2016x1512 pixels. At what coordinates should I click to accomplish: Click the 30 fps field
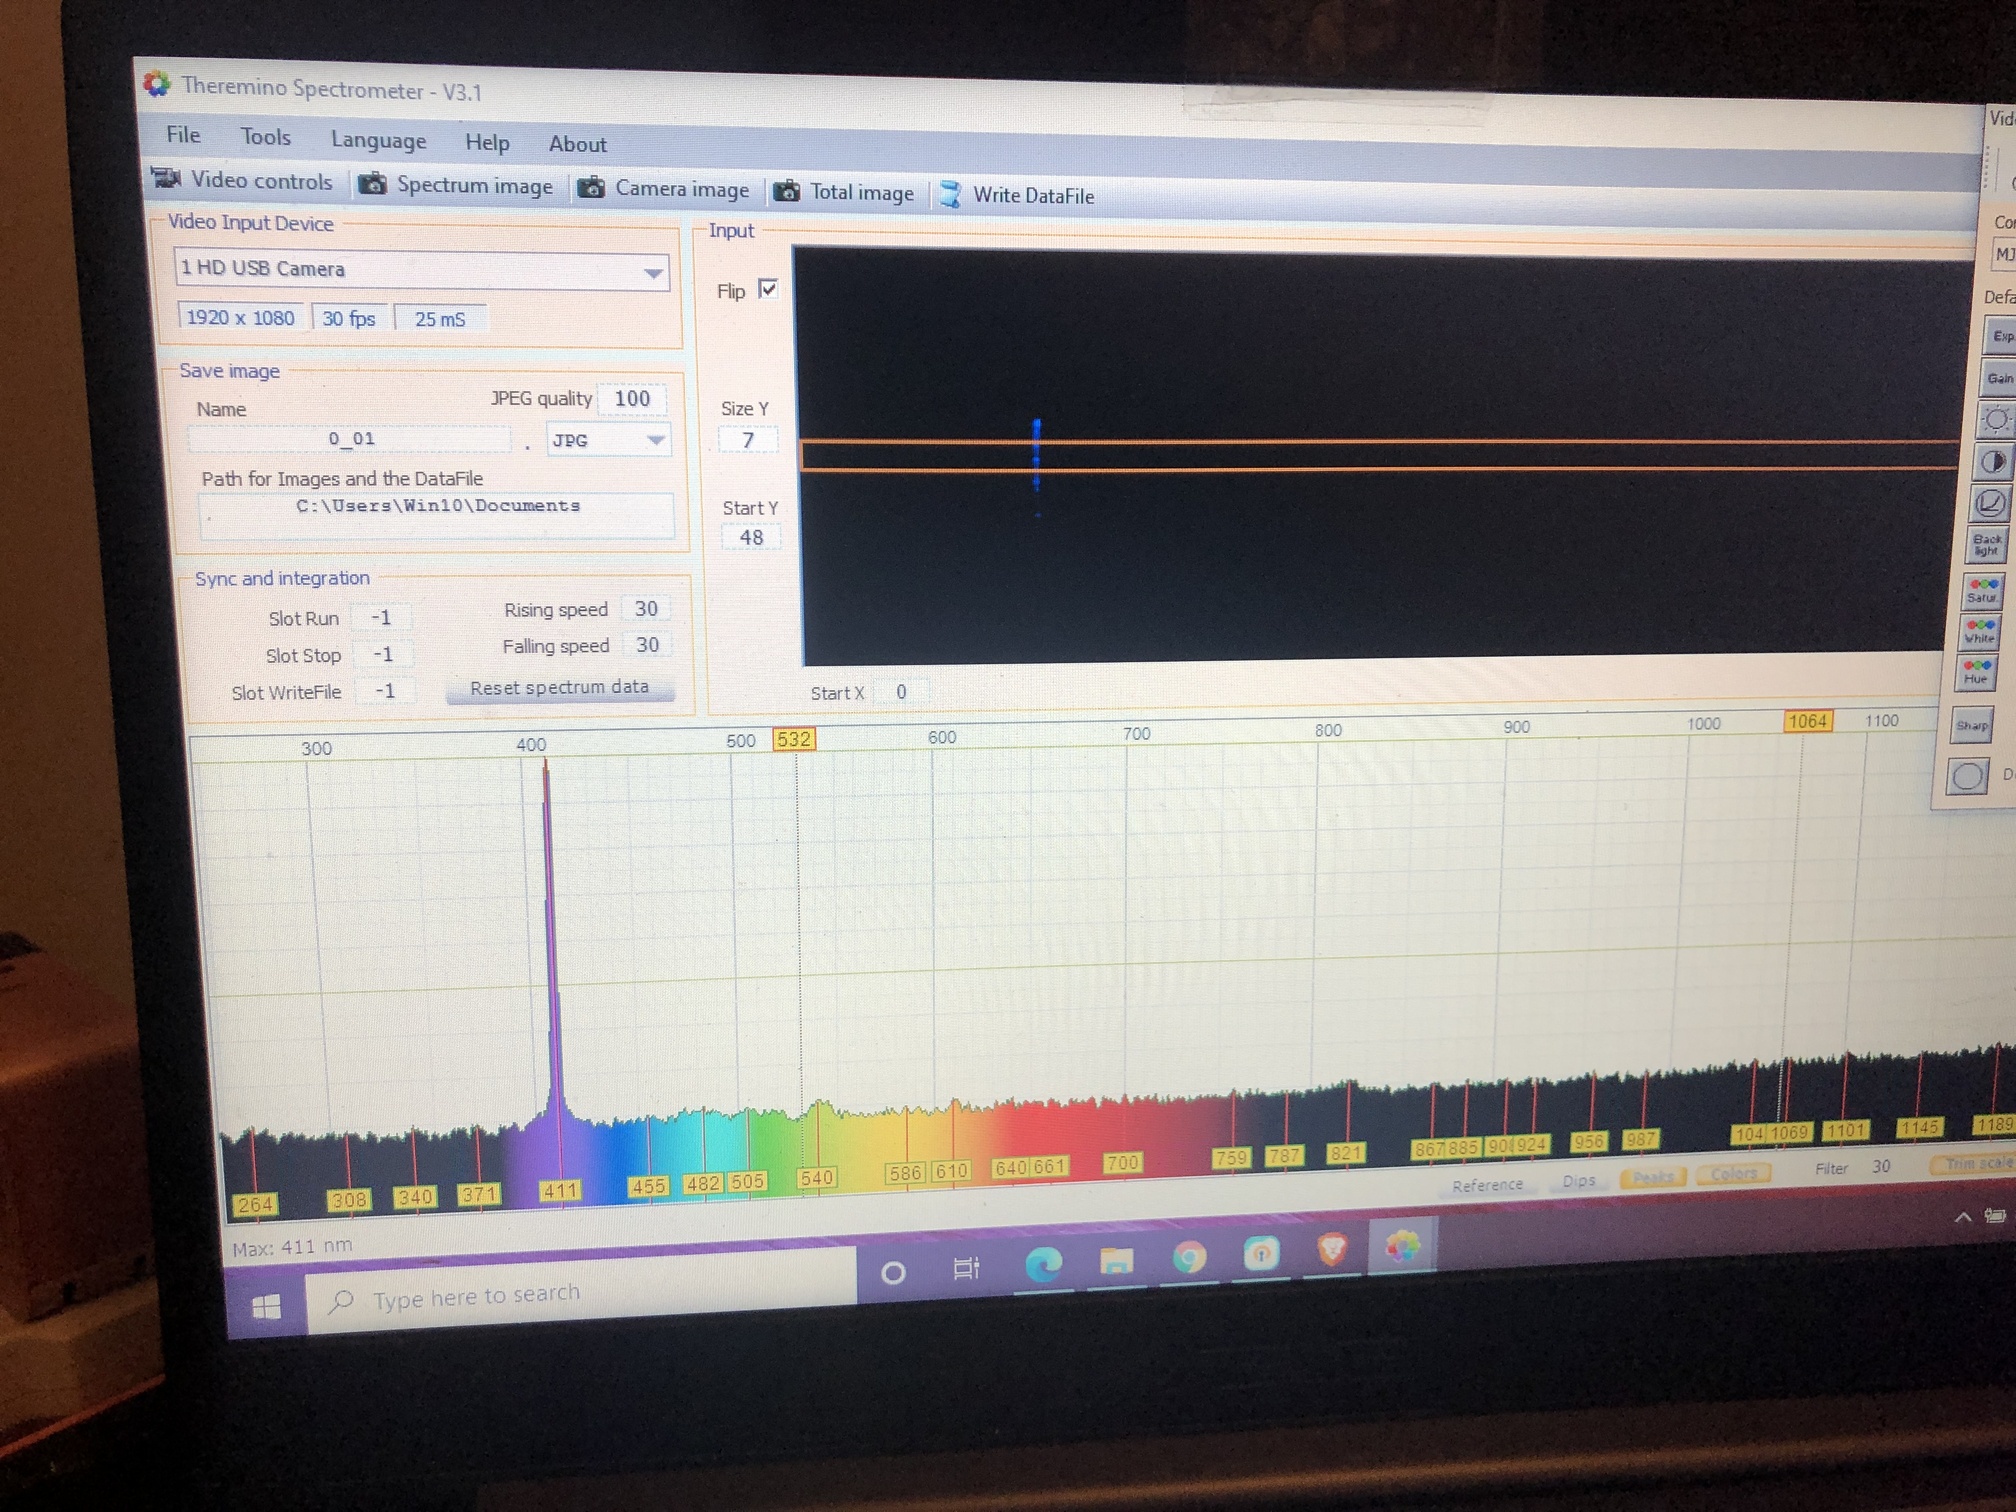[348, 318]
